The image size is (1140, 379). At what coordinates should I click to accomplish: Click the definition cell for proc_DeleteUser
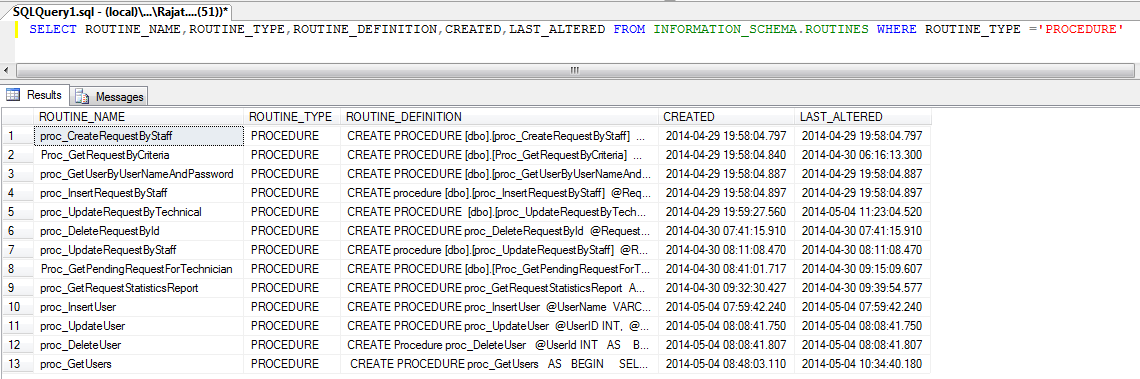tap(499, 345)
